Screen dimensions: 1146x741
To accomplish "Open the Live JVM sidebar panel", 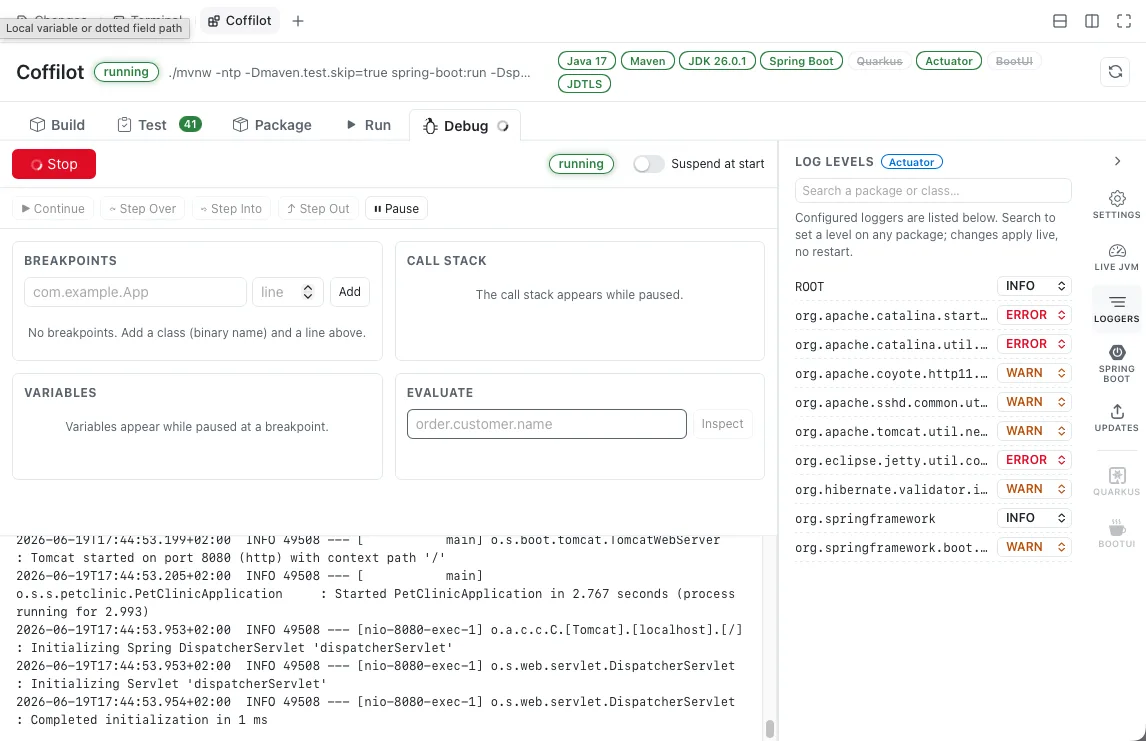I will (1116, 257).
